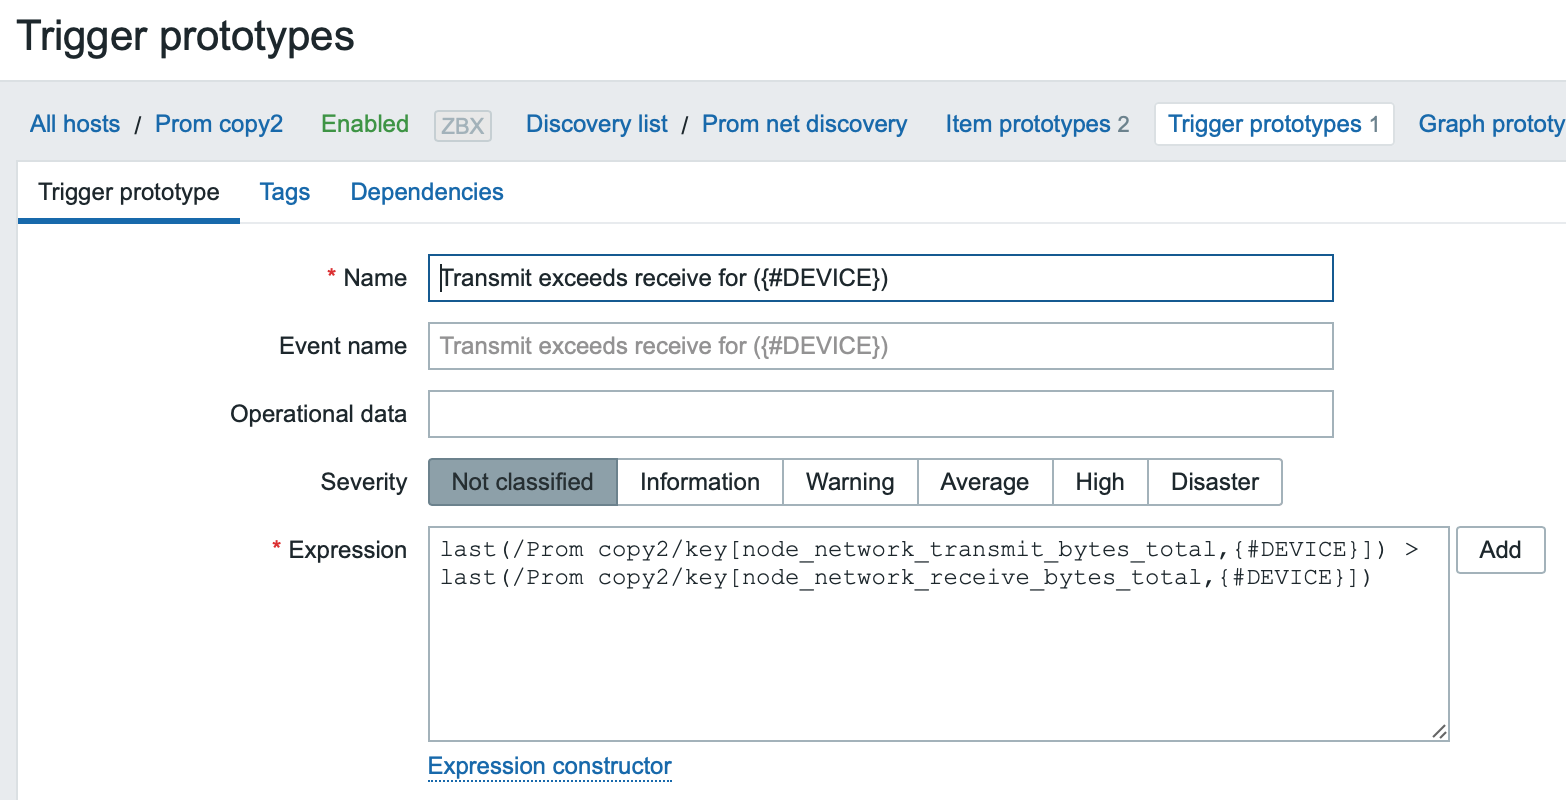Pick High severity option
This screenshot has width=1566, height=800.
1099,482
